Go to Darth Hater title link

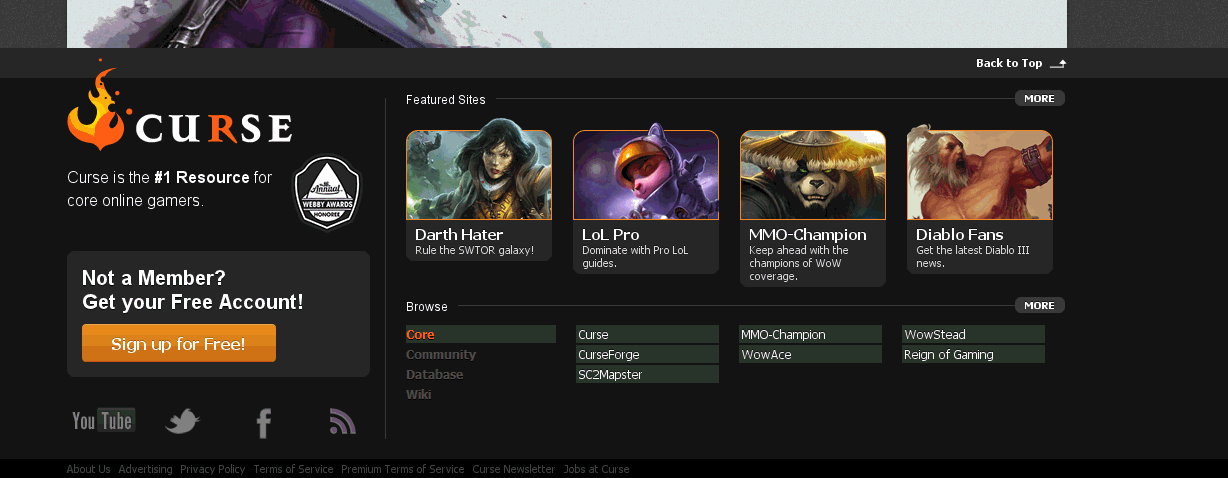(459, 234)
